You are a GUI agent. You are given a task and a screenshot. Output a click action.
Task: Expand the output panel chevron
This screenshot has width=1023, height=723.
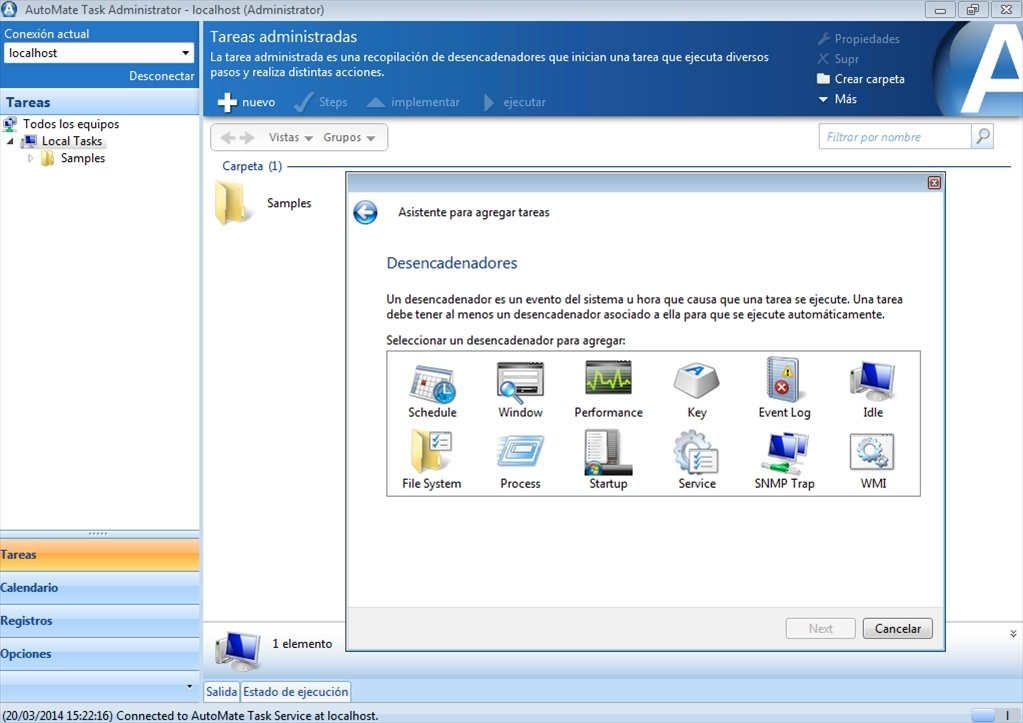1013,634
